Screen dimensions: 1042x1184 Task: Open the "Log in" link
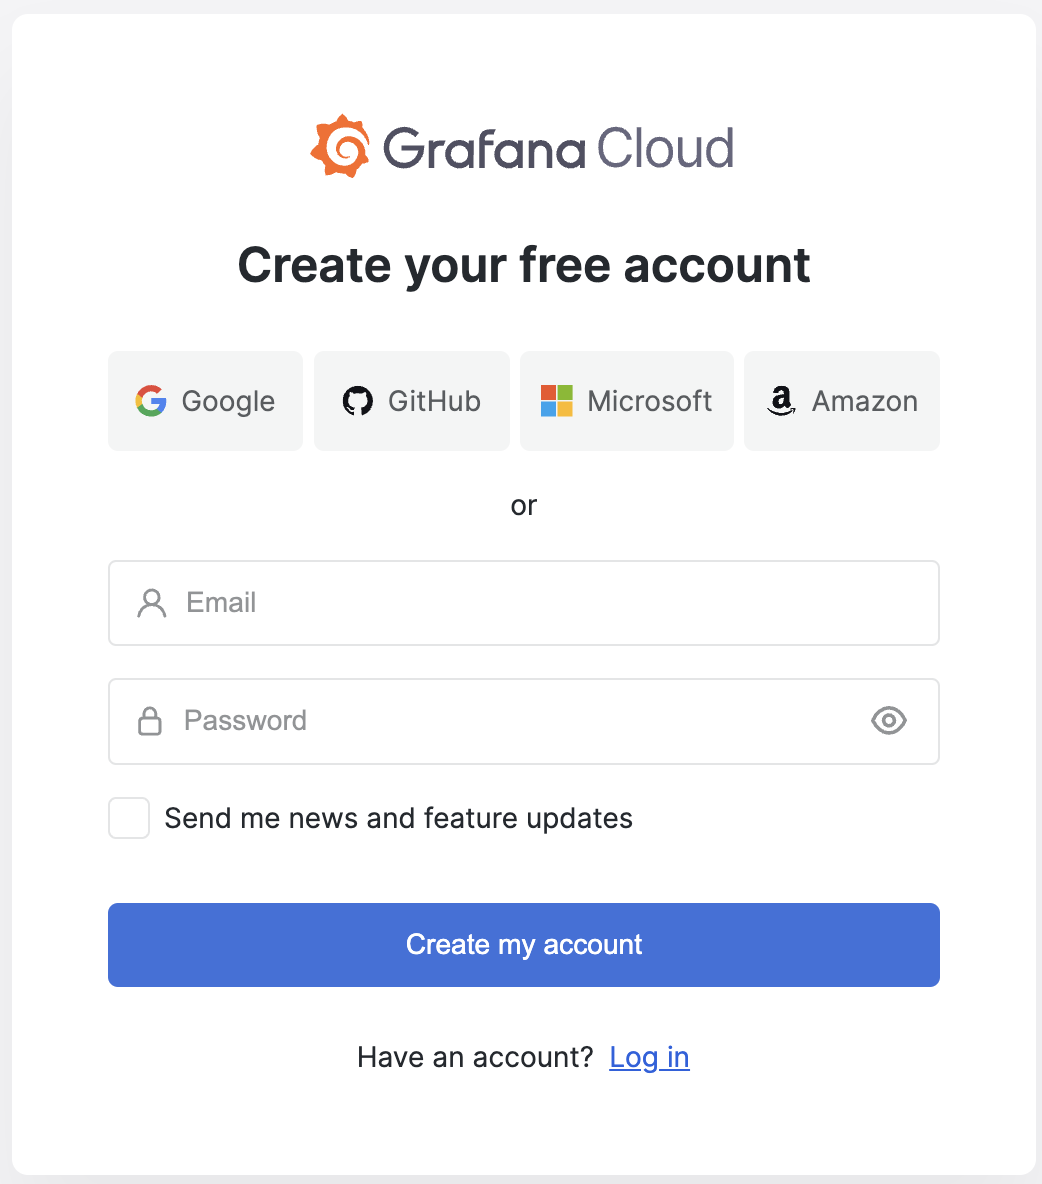coord(649,1057)
